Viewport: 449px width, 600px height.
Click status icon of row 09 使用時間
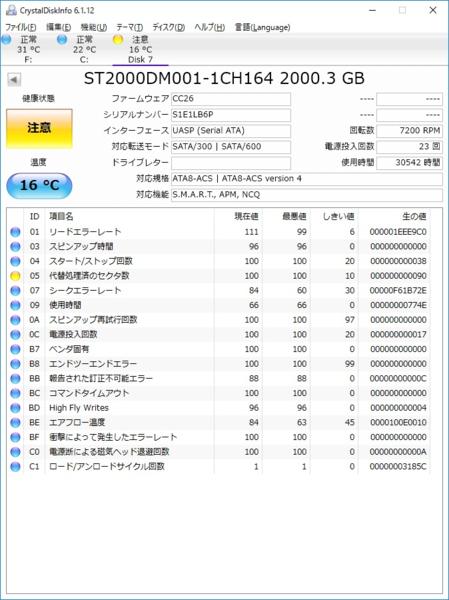[15, 305]
